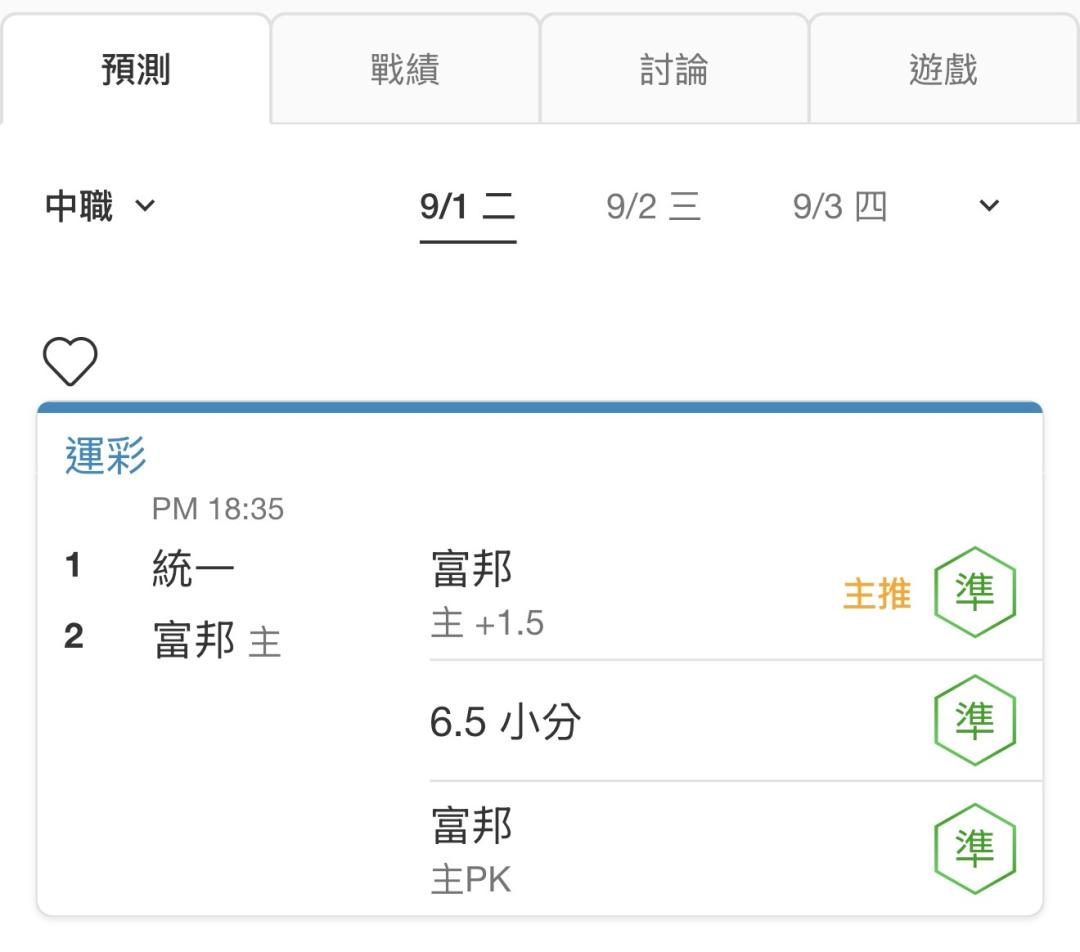Select the 預測 tab
The height and width of the screenshot is (952, 1080).
click(x=136, y=69)
